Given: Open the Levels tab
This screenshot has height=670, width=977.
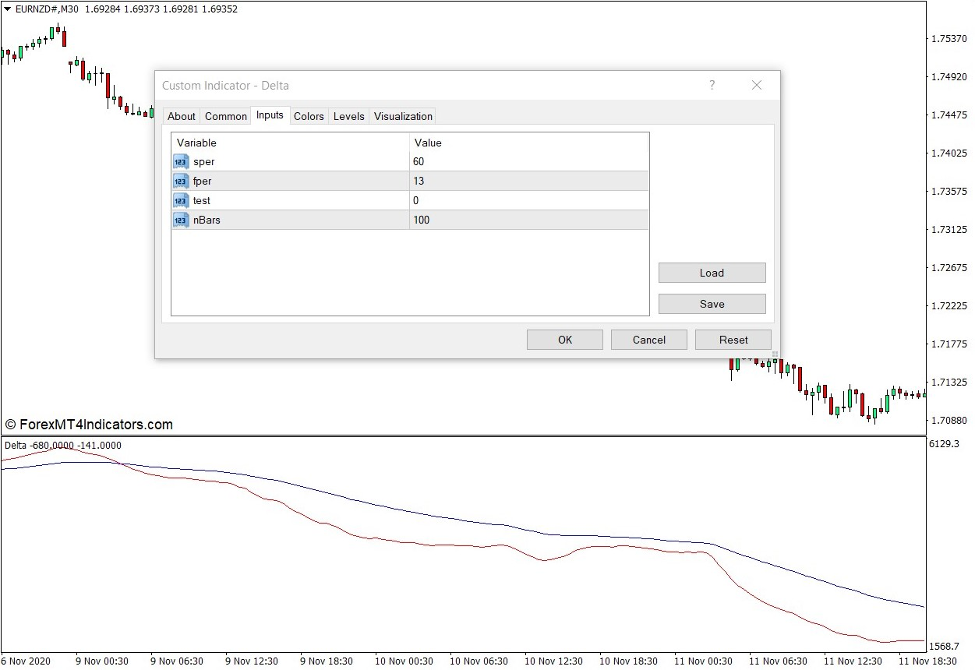Looking at the screenshot, I should (348, 116).
